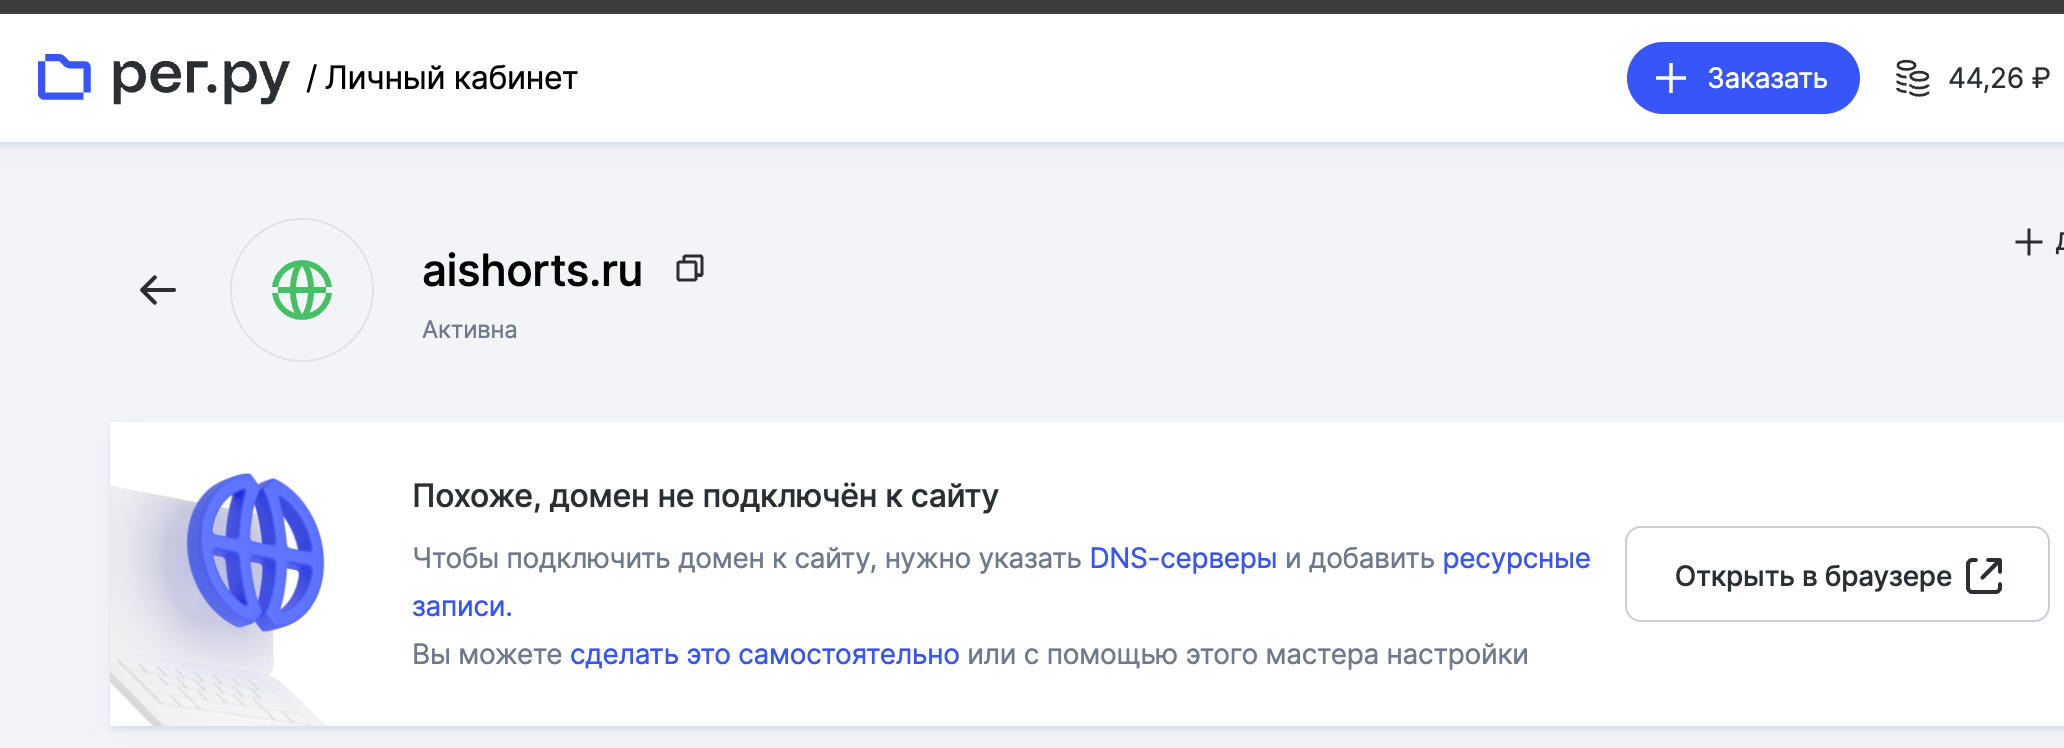This screenshot has width=2064, height=748.
Task: Open the Личный кабинет link
Action: pyautogui.click(x=451, y=78)
